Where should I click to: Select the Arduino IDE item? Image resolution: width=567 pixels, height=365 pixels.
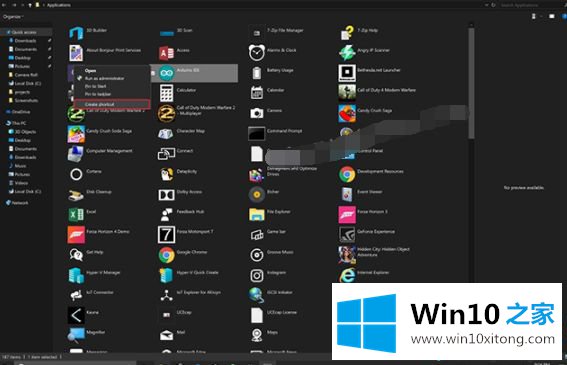(x=195, y=73)
